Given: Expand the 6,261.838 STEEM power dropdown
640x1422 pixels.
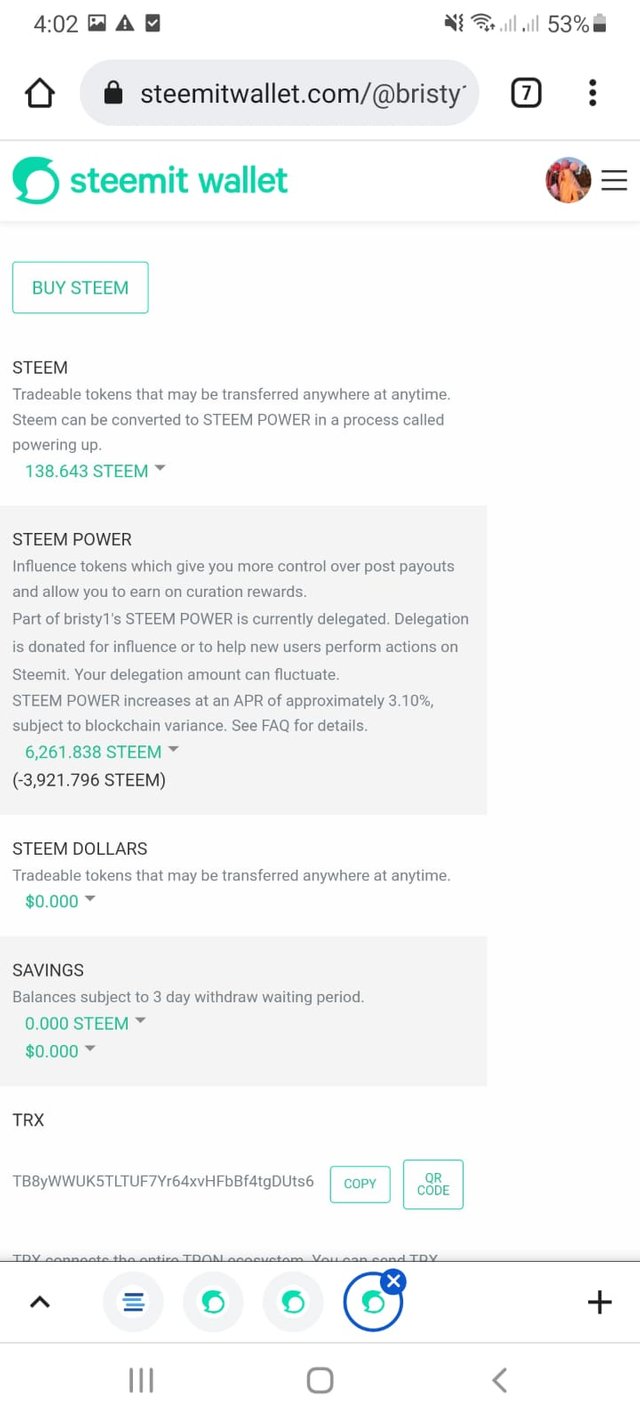Looking at the screenshot, I should pyautogui.click(x=101, y=752).
